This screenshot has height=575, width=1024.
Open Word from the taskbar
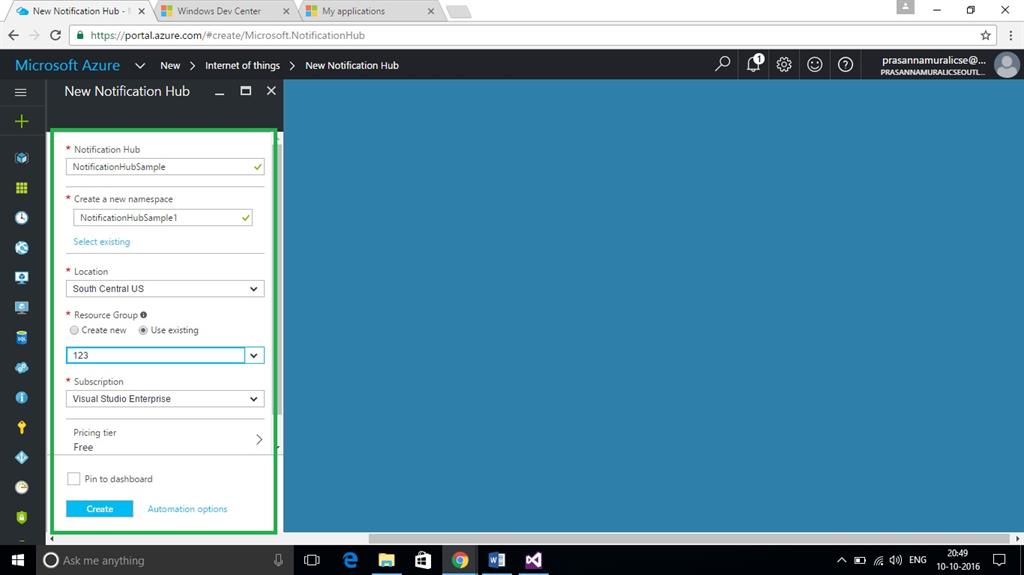497,560
